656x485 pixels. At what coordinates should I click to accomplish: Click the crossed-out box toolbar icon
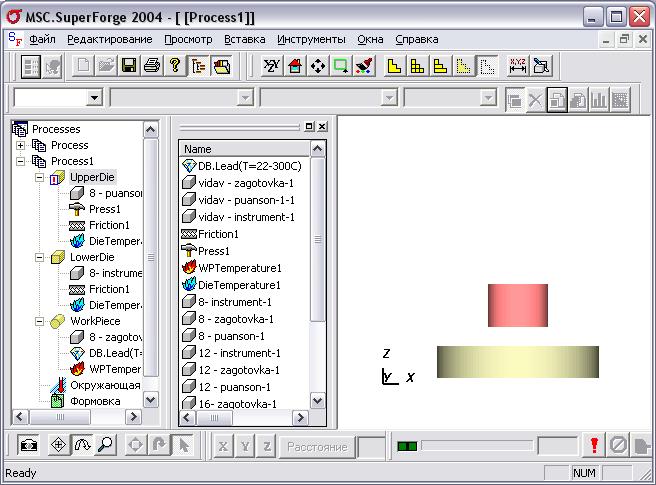click(541, 66)
